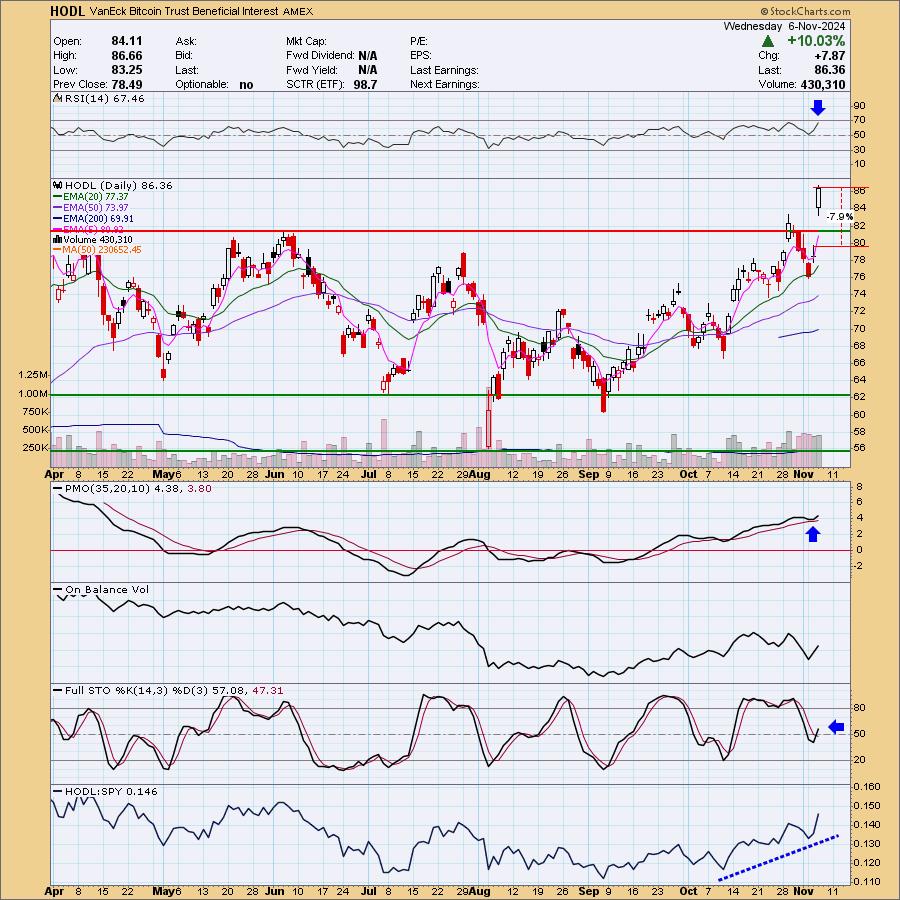The height and width of the screenshot is (900, 900).
Task: Click the candlestick icon before HODL (Daily)
Action: tap(57, 185)
